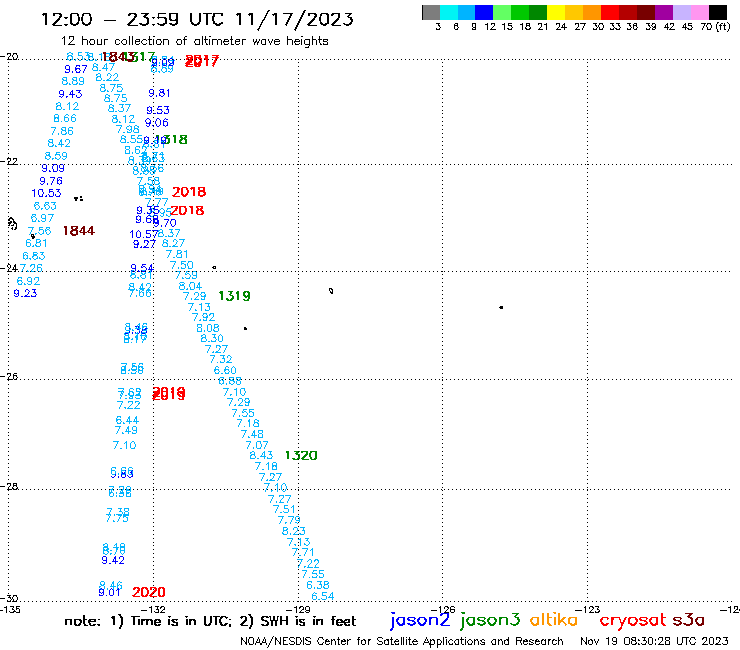Click the 'jason2' satellite legend label
Screen dimensions: 740x650
[x=420, y=620]
